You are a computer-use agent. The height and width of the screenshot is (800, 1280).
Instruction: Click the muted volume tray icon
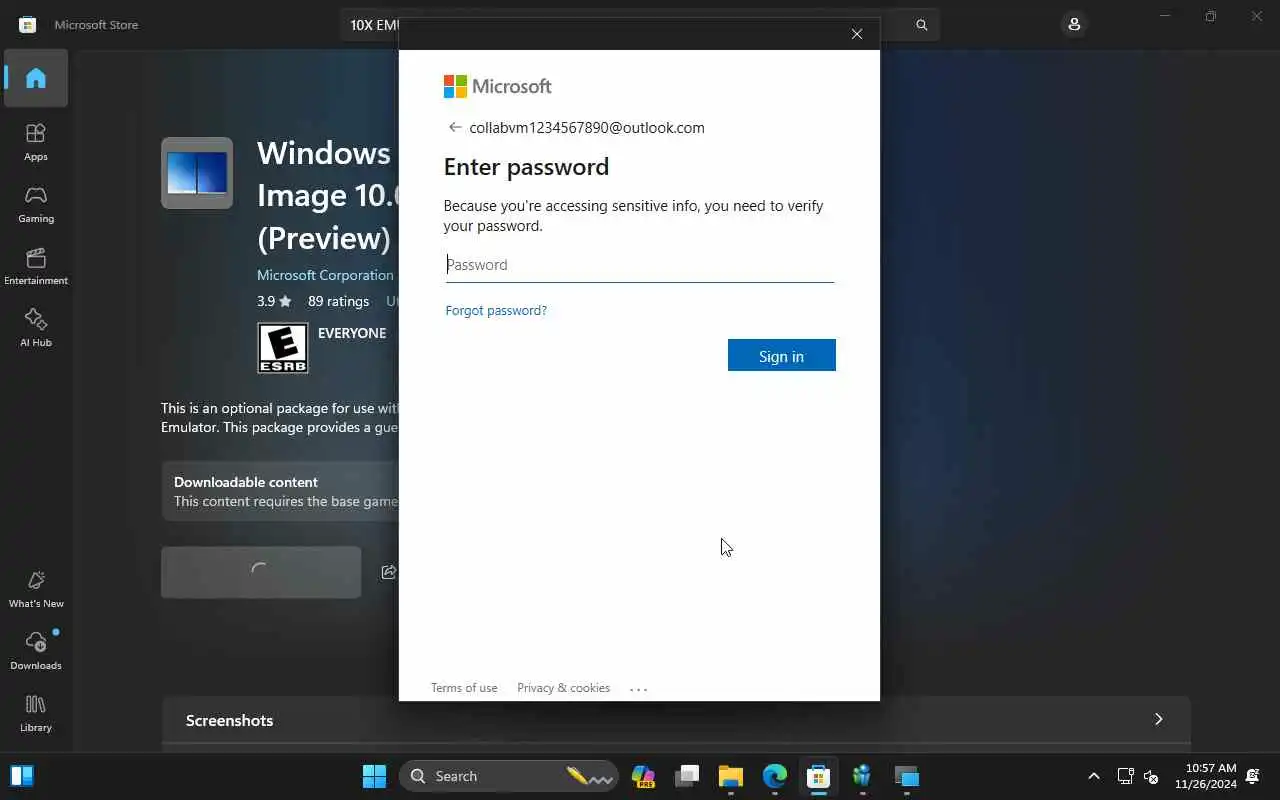click(1151, 776)
